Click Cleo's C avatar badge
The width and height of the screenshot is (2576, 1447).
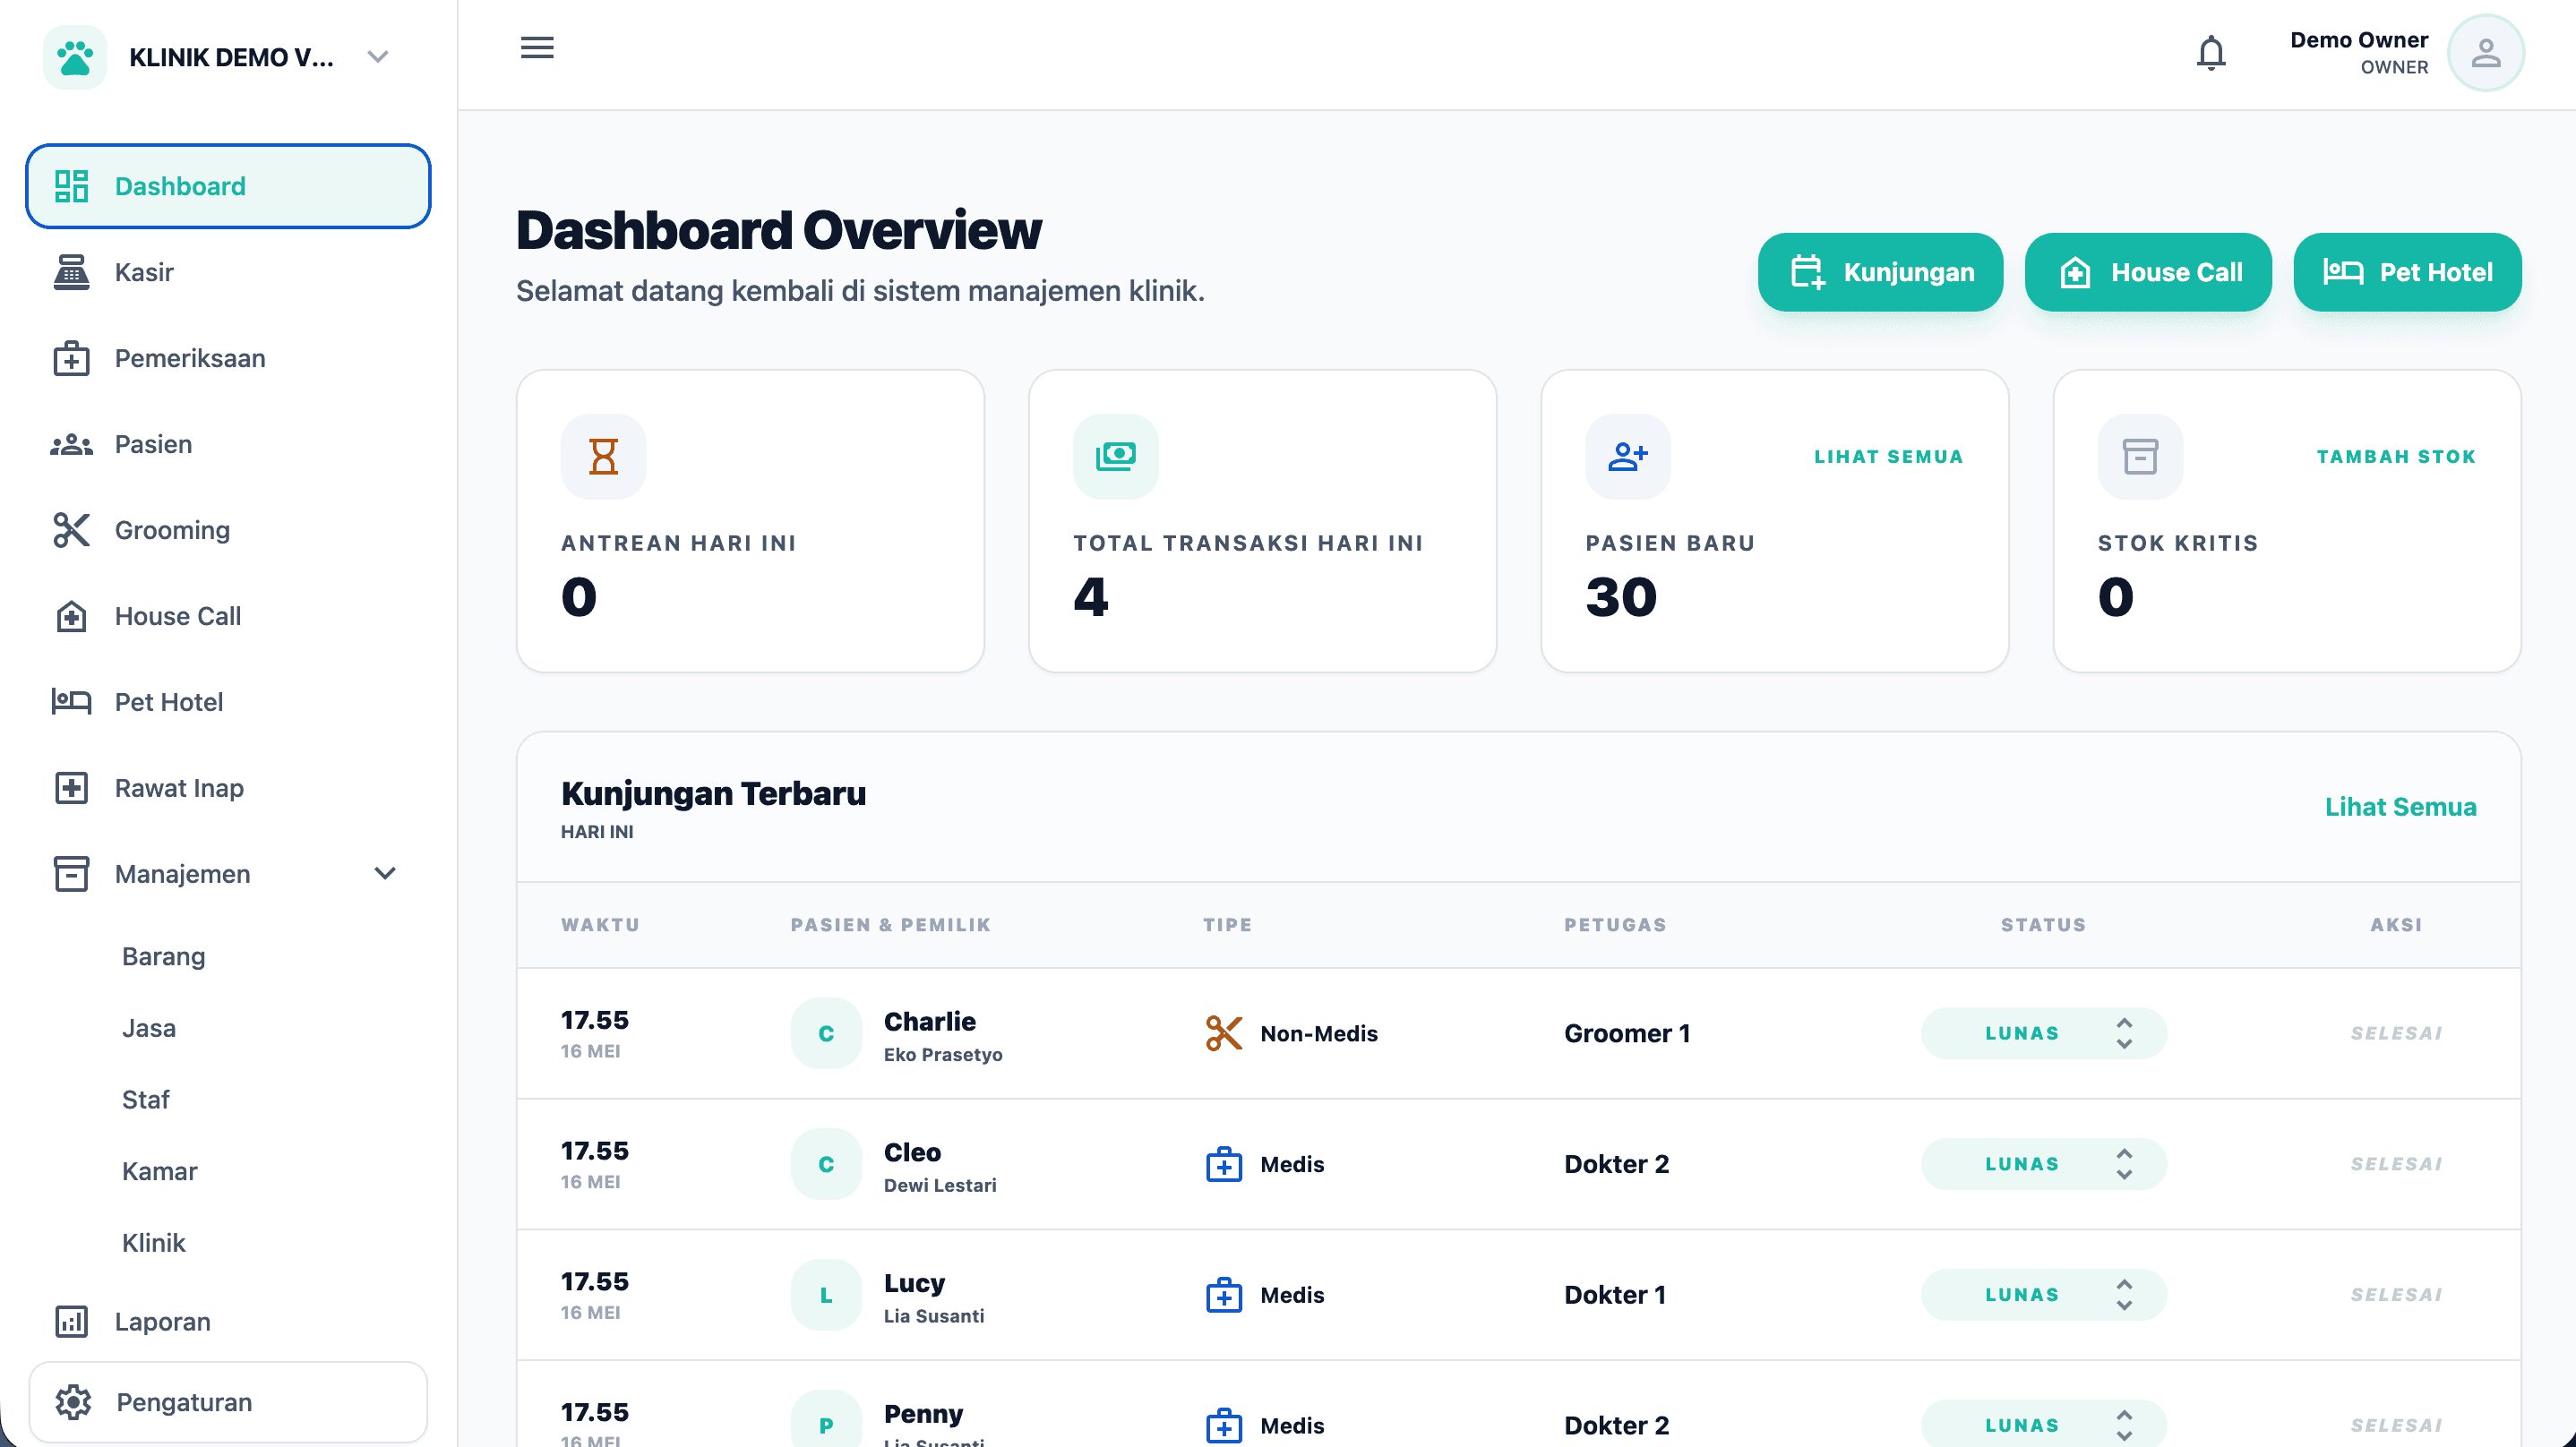pos(826,1164)
